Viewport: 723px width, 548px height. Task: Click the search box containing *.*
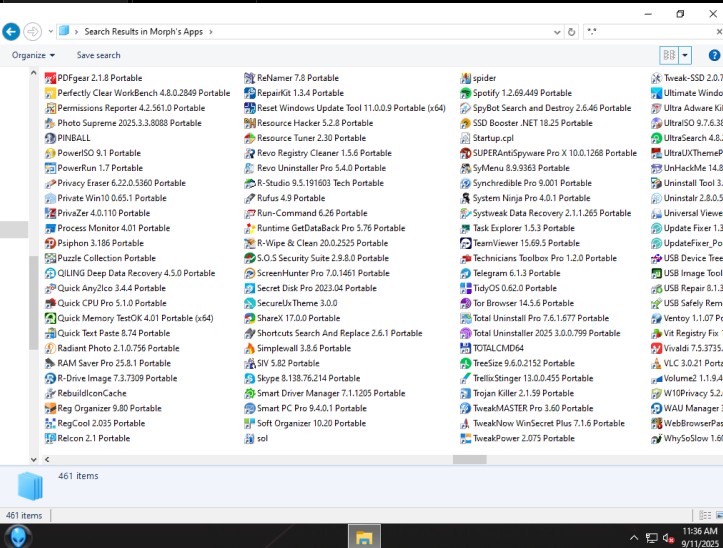point(650,32)
